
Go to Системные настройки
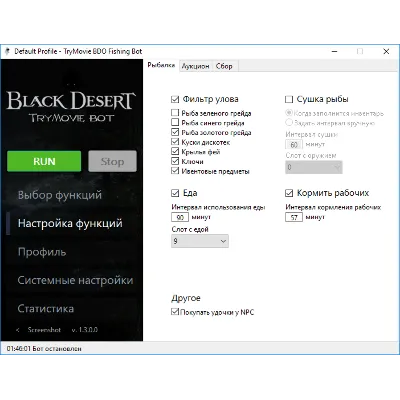(x=75, y=280)
